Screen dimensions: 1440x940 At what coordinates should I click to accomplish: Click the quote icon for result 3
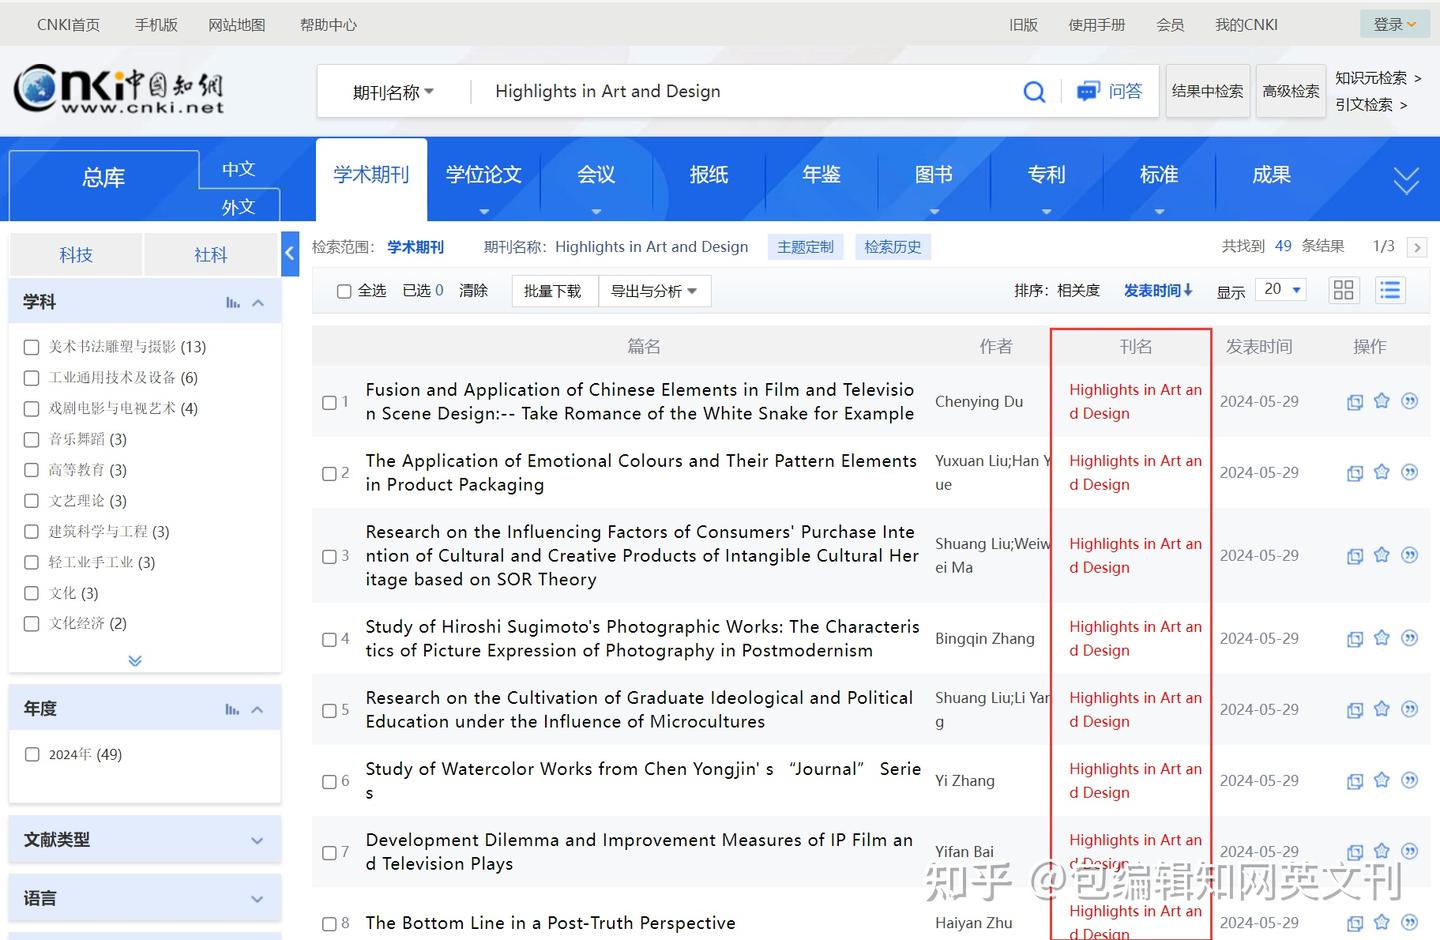pyautogui.click(x=1410, y=555)
